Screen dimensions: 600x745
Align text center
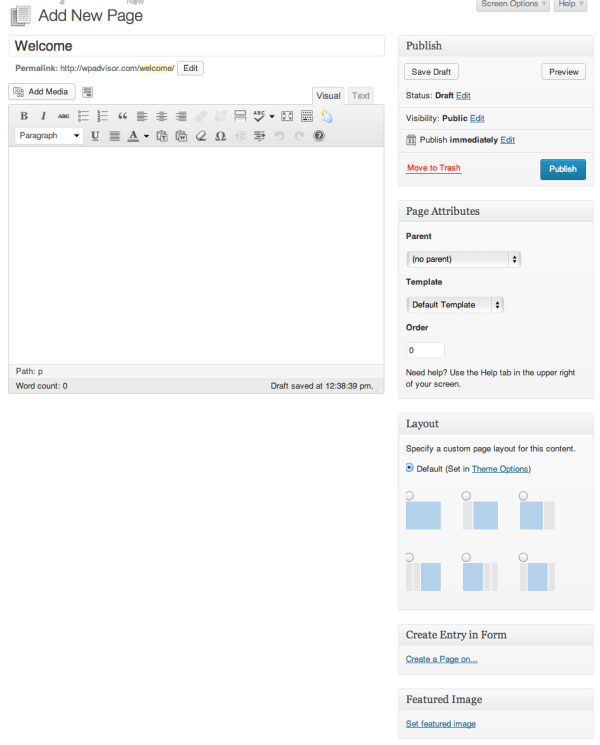pos(162,116)
